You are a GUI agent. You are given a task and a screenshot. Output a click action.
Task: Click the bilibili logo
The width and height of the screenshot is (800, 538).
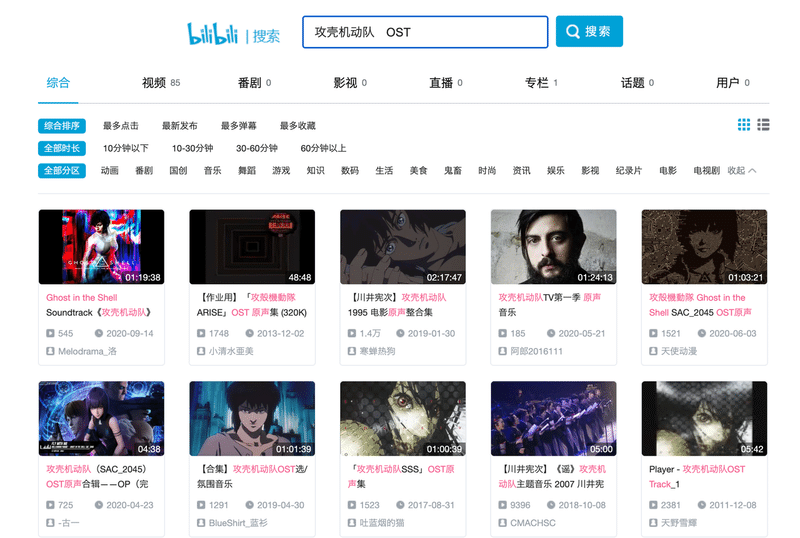pos(212,34)
